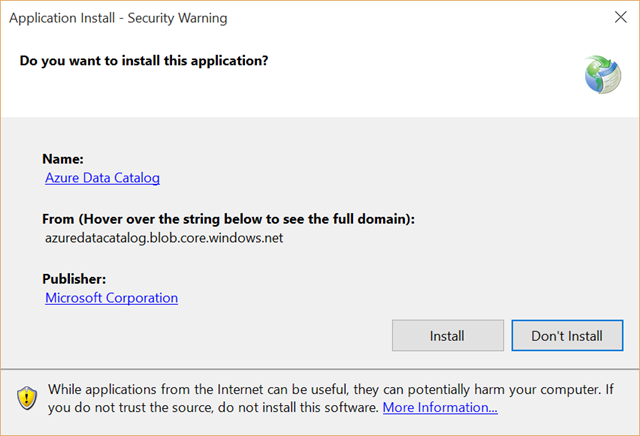640x436 pixels.
Task: Click the From (Hover over the string) label
Action: 228,219
